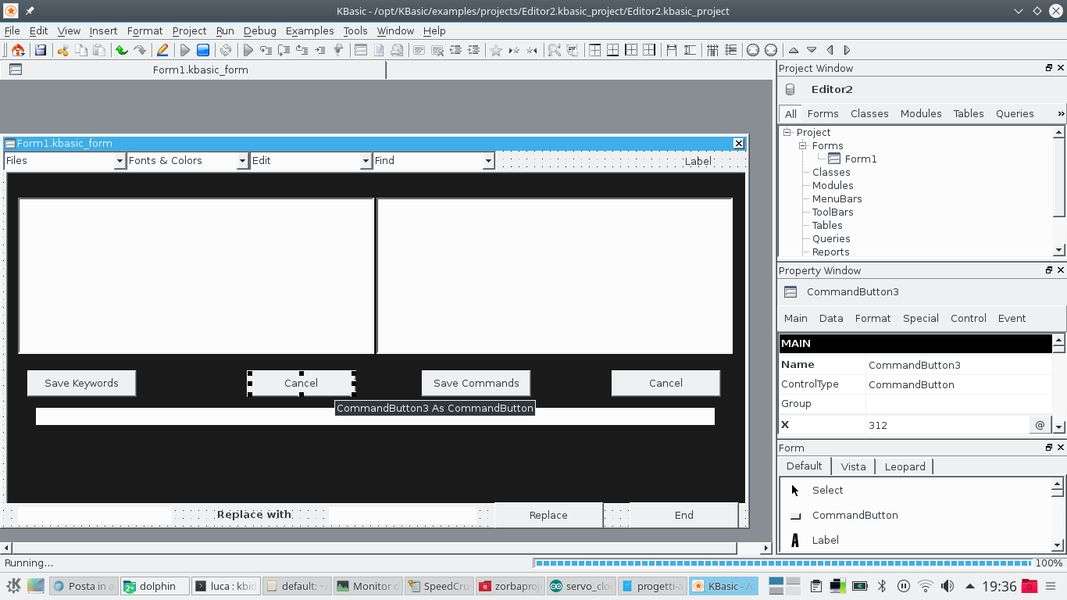Click the Replace button on form
This screenshot has height=600, width=1067.
(x=548, y=515)
